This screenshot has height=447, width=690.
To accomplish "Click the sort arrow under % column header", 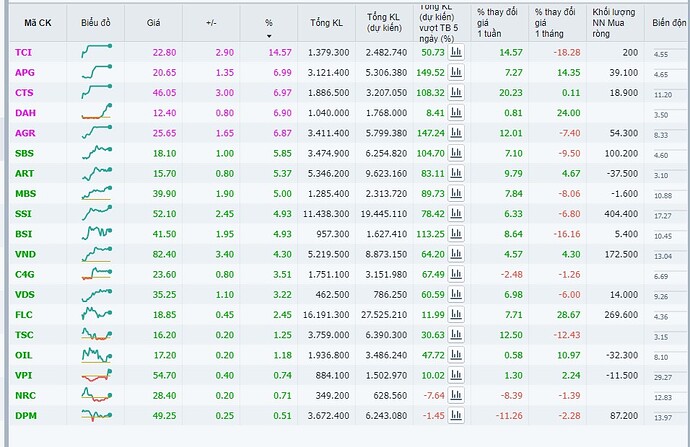I will click(268, 36).
